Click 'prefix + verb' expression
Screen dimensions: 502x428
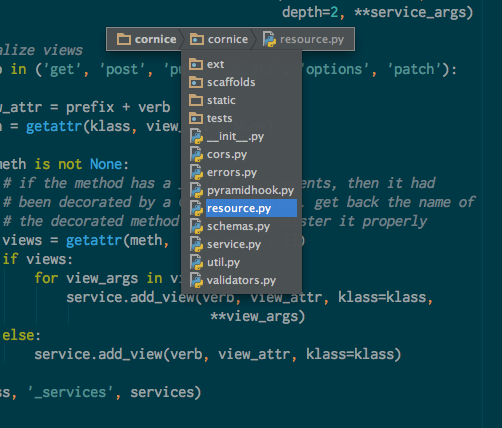(x=118, y=107)
